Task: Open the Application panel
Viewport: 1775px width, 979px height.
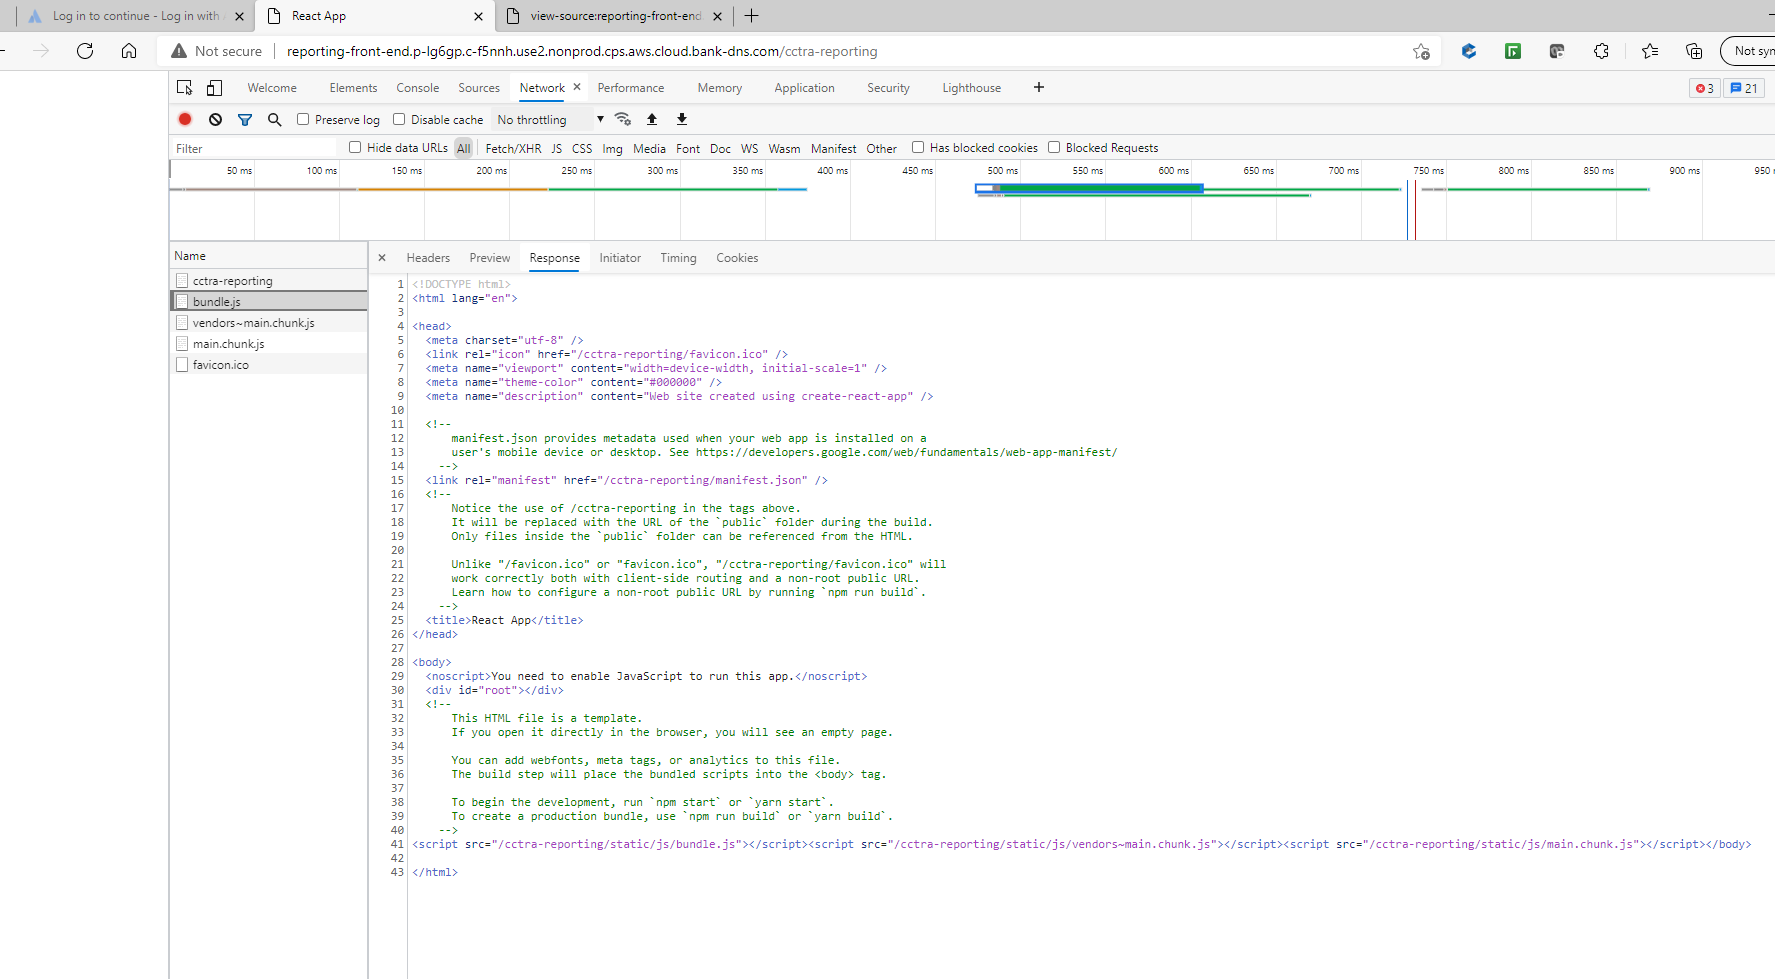Action: coord(804,88)
